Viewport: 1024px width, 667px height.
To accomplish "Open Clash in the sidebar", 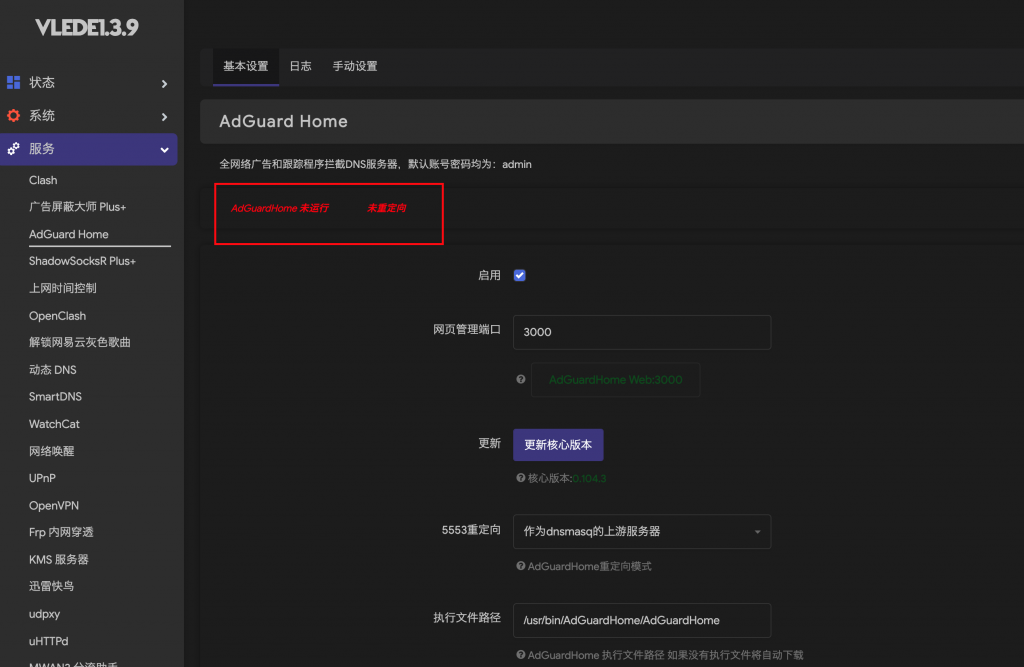I will point(43,180).
